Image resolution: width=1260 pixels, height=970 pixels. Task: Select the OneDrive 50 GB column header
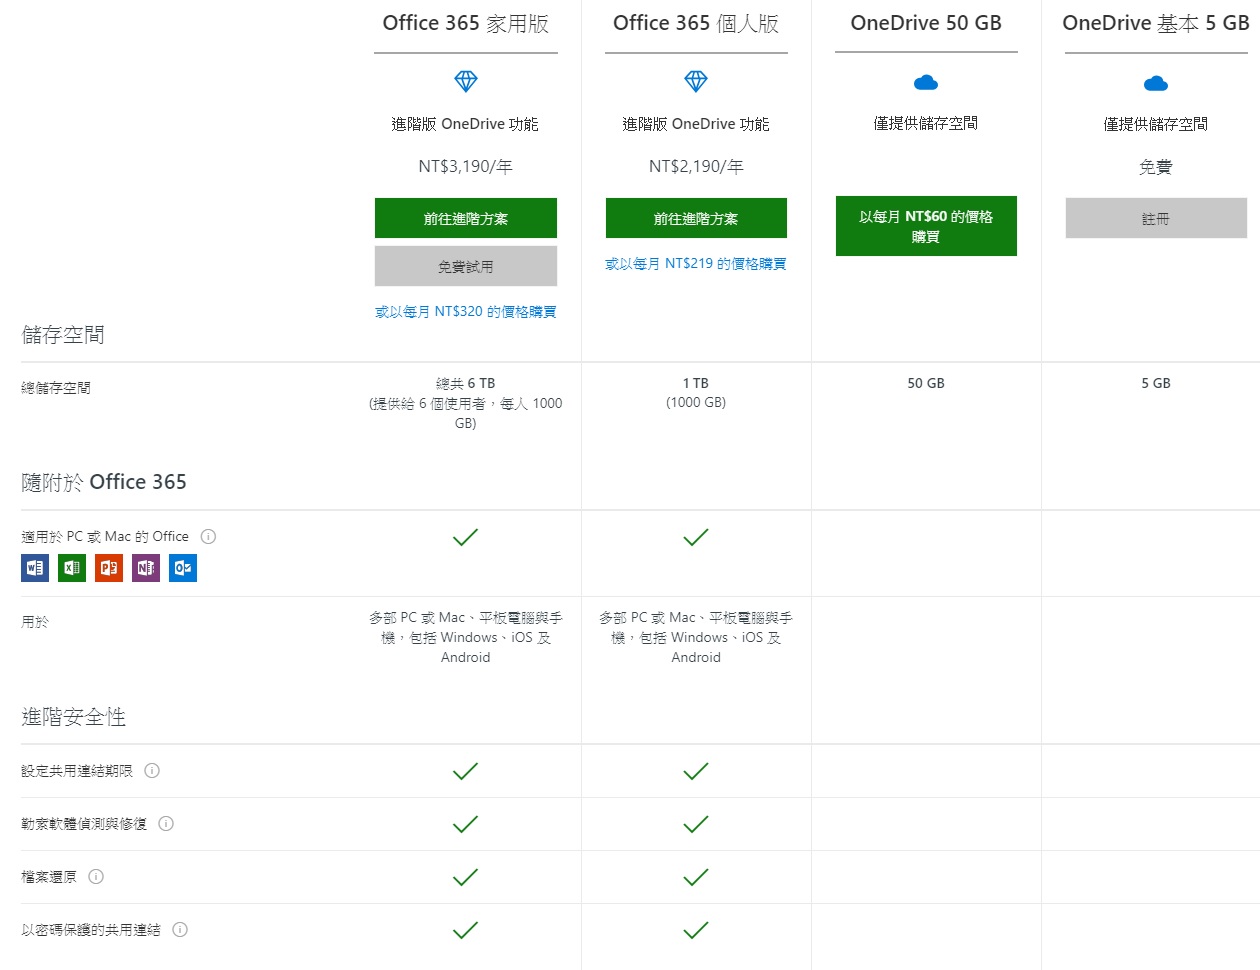click(925, 22)
